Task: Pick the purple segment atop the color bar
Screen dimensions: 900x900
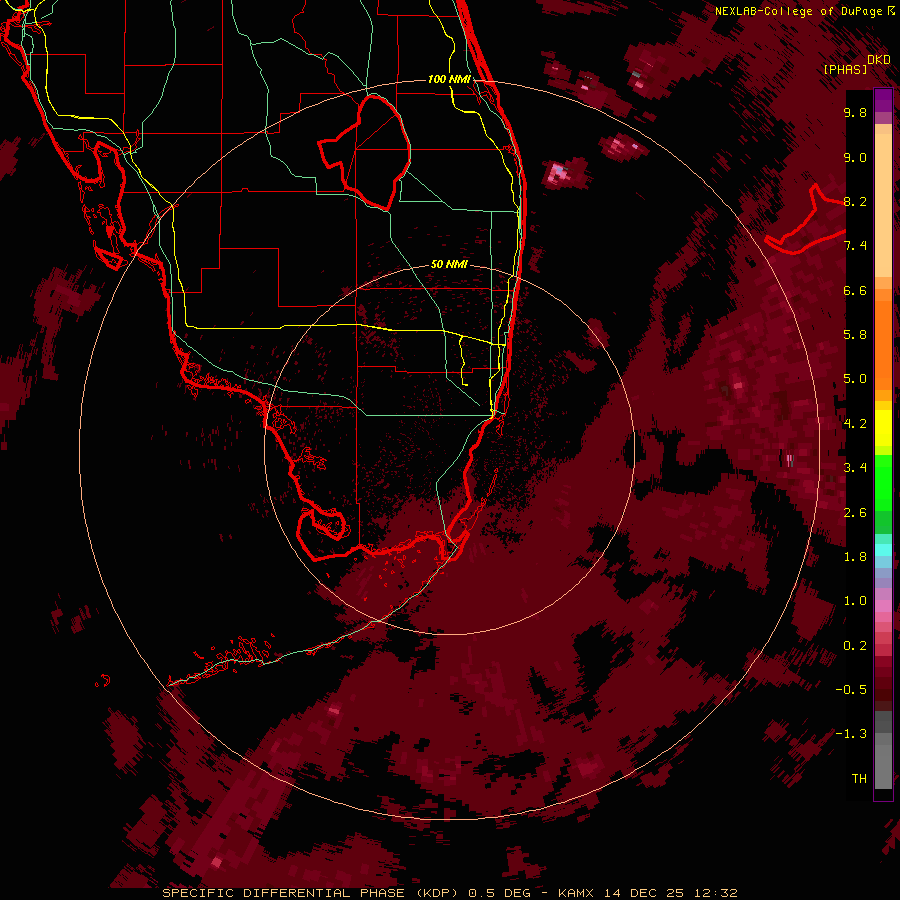Action: (883, 100)
